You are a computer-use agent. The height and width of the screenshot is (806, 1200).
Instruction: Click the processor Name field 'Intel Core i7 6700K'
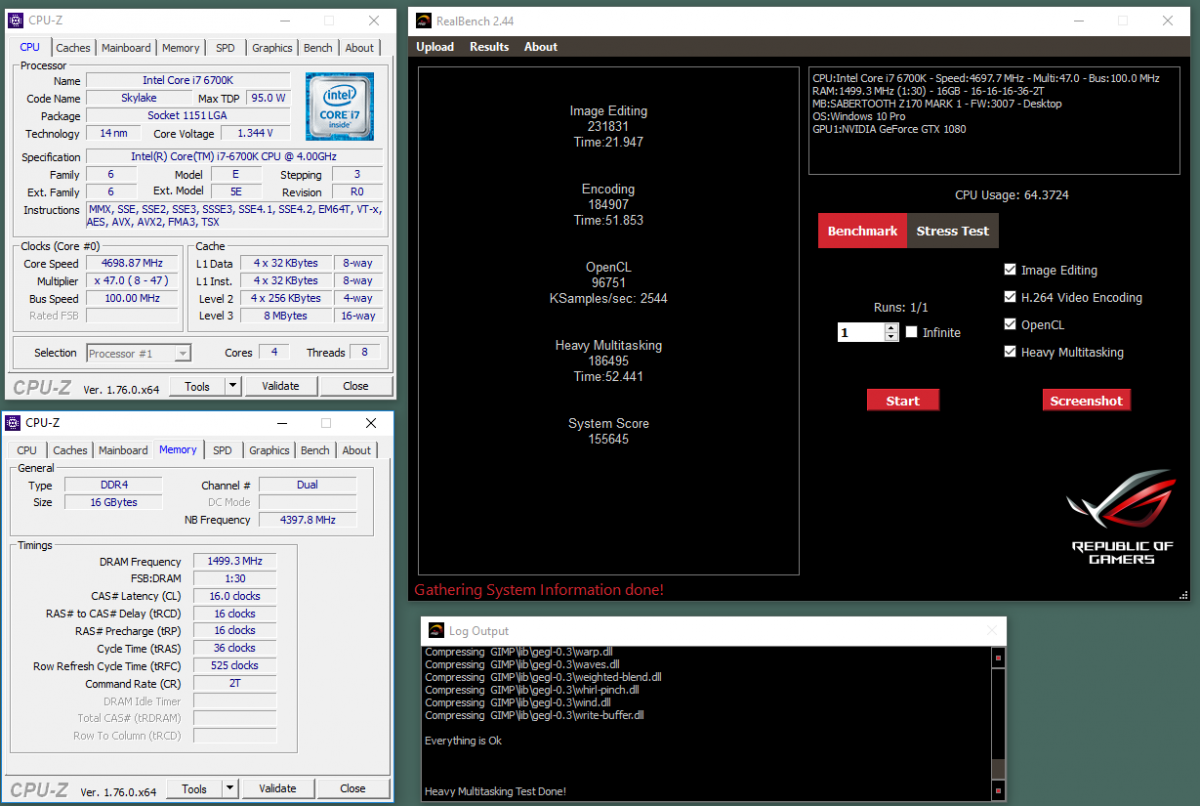(188, 80)
